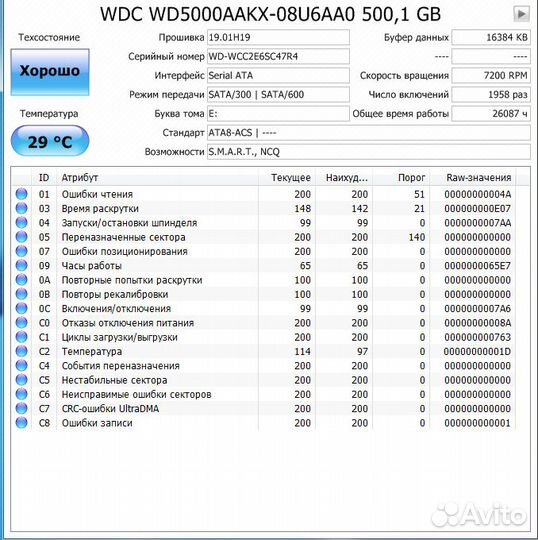538x540 pixels.
Task: Click the Буква тома field showing E:
Action: (278, 114)
